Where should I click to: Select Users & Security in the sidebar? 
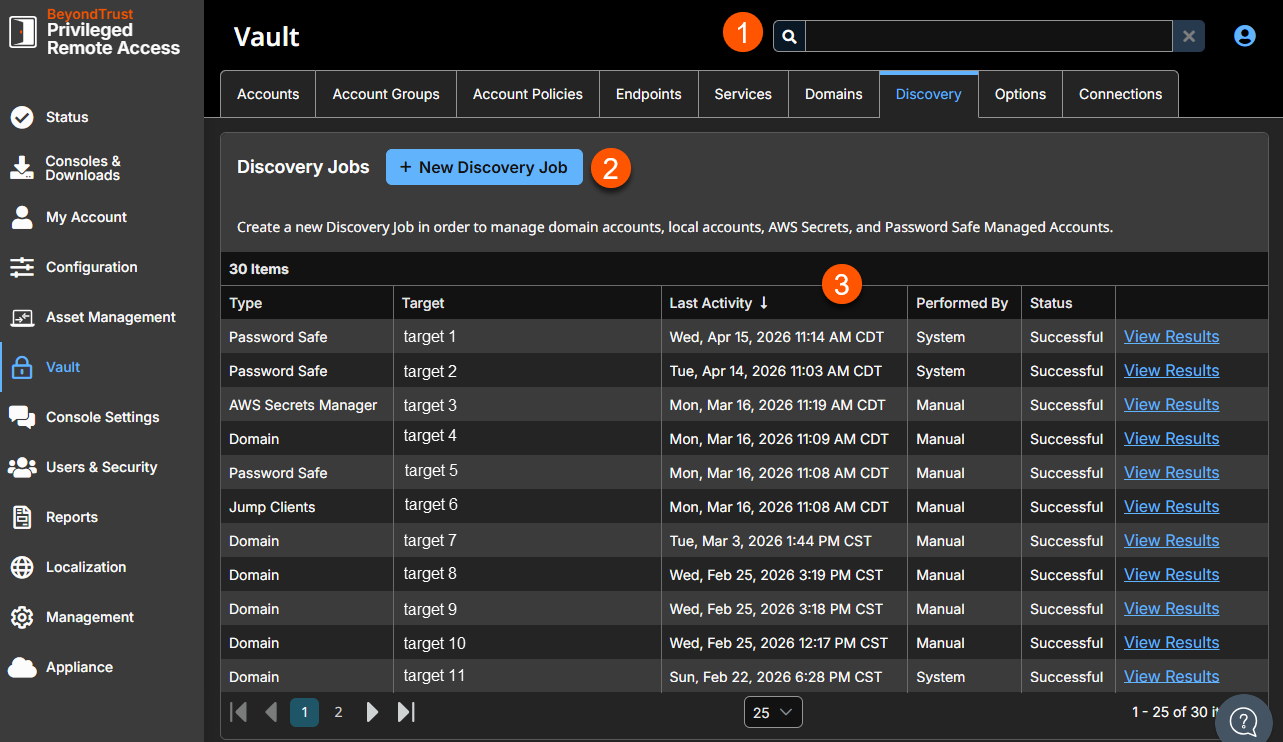[101, 467]
